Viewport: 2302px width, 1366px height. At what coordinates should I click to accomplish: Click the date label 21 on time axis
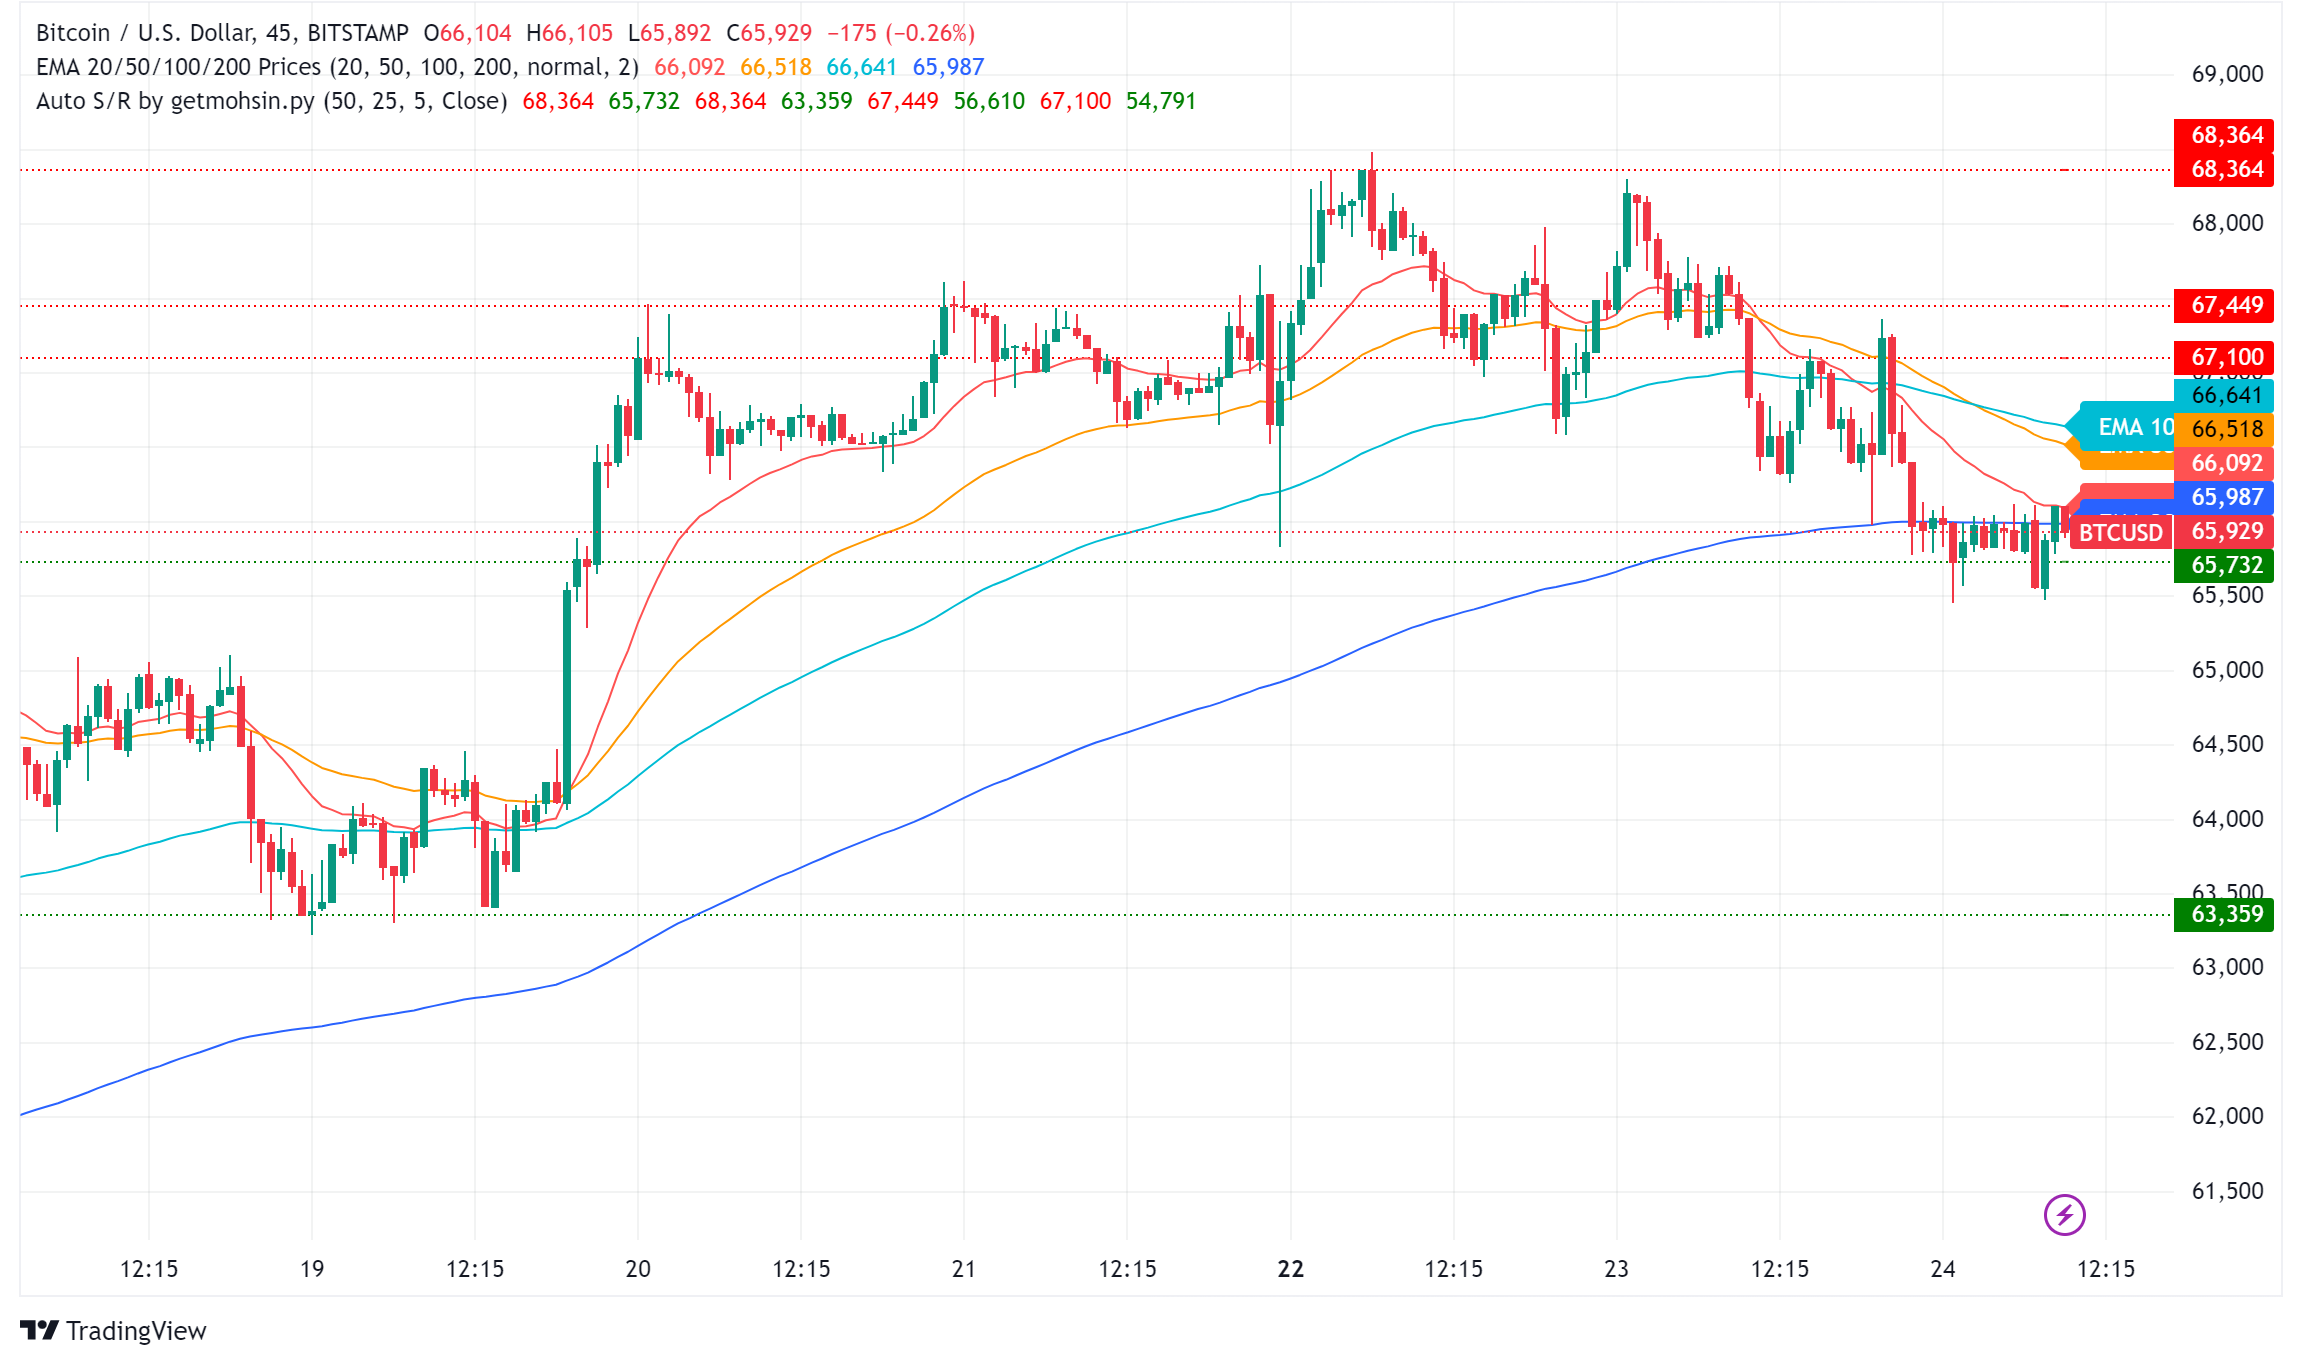(964, 1269)
